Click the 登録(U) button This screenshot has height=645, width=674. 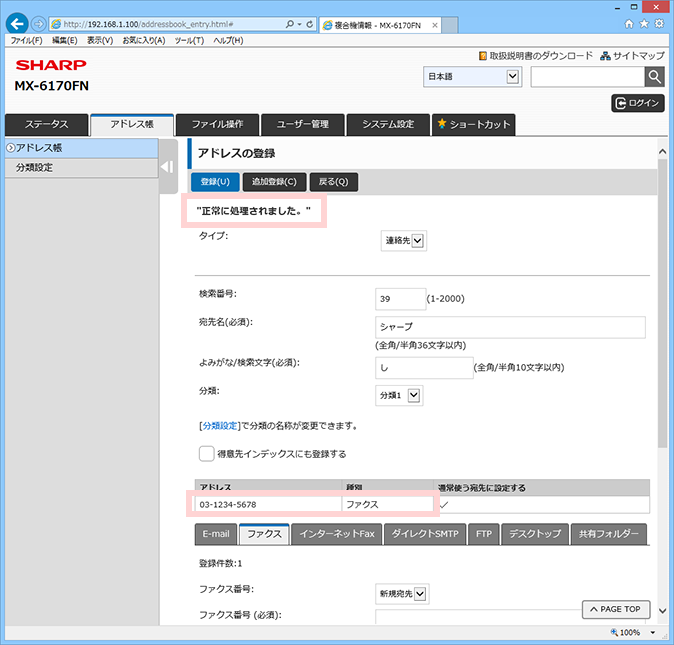(x=215, y=182)
